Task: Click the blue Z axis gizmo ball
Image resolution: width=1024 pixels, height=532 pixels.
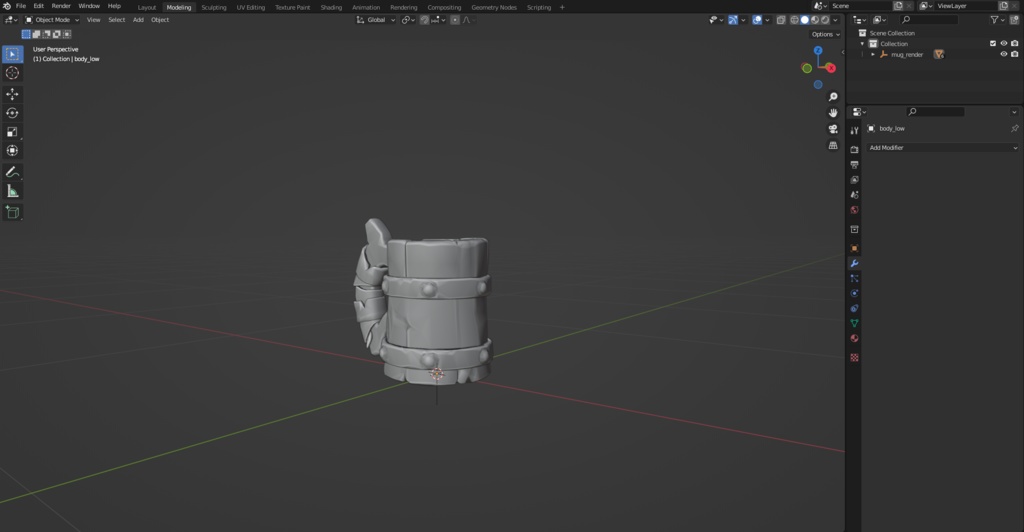Action: pyautogui.click(x=818, y=50)
